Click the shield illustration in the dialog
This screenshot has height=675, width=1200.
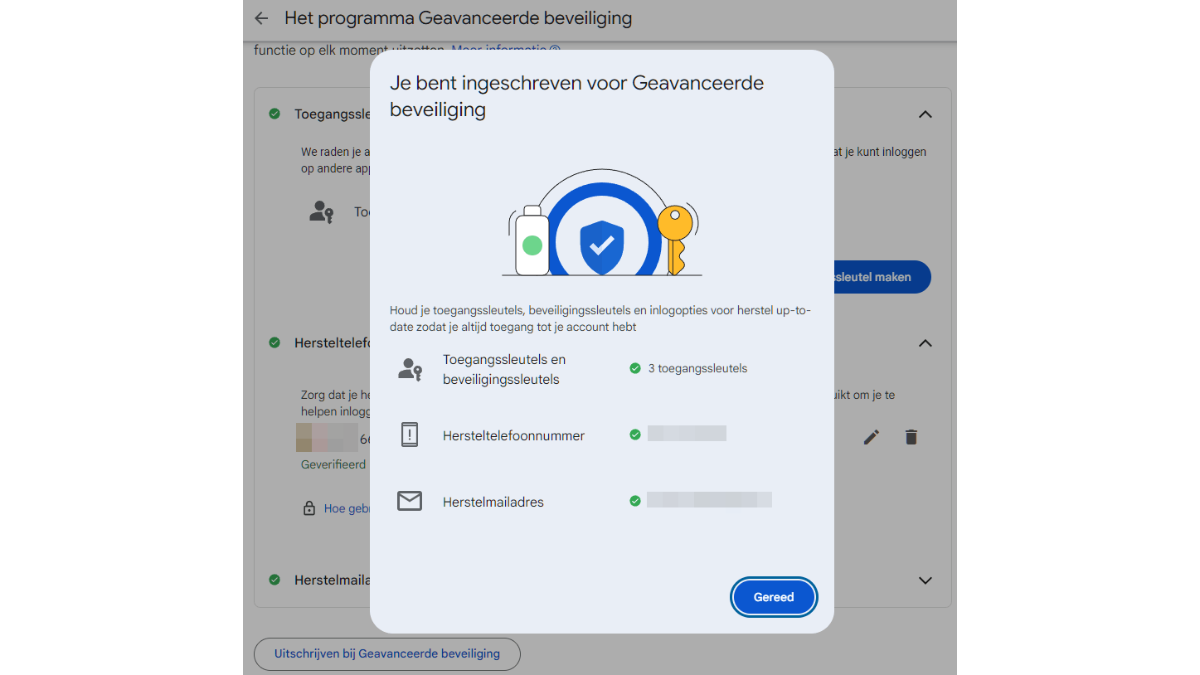602,243
